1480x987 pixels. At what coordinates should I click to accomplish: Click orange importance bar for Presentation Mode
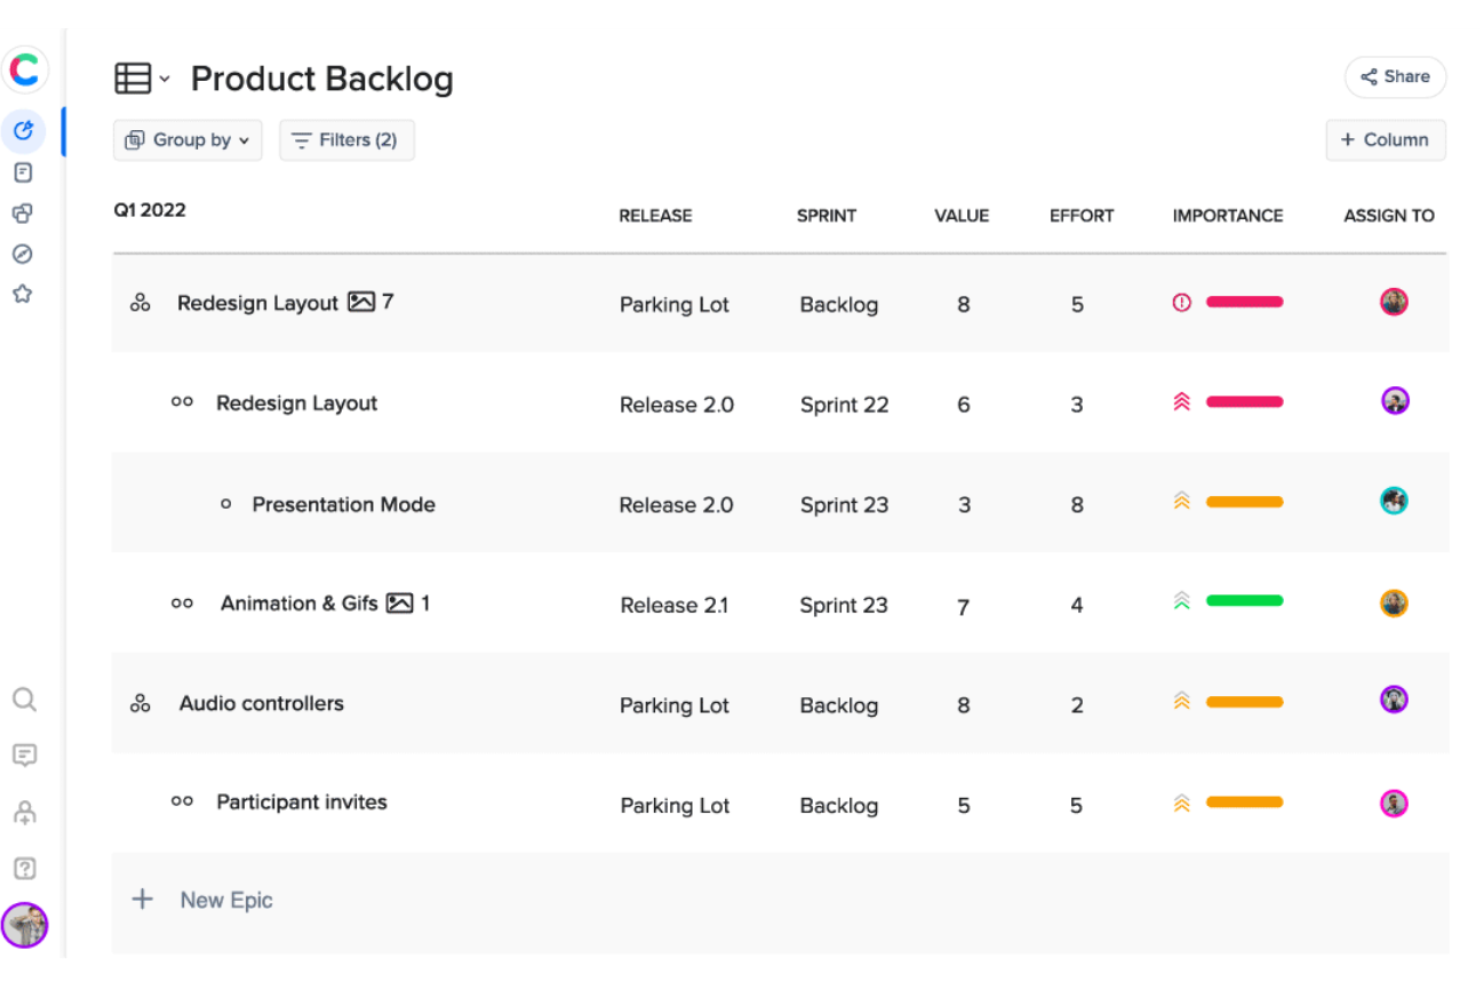pyautogui.click(x=1244, y=502)
